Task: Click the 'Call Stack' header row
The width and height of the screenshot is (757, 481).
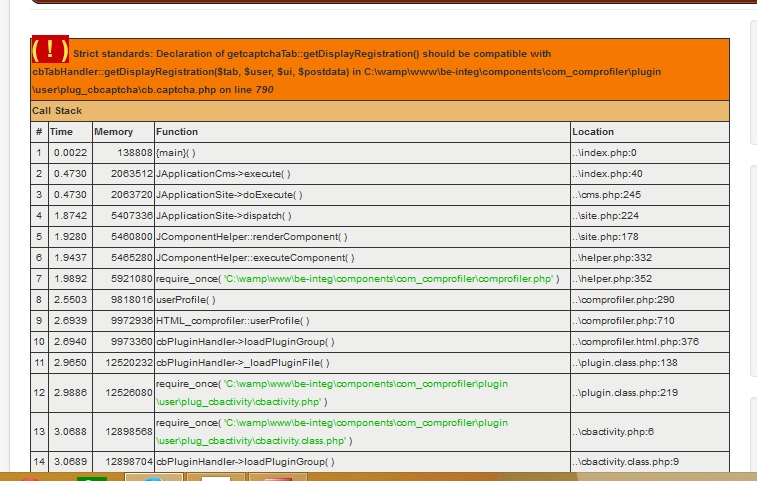Action: [380, 111]
